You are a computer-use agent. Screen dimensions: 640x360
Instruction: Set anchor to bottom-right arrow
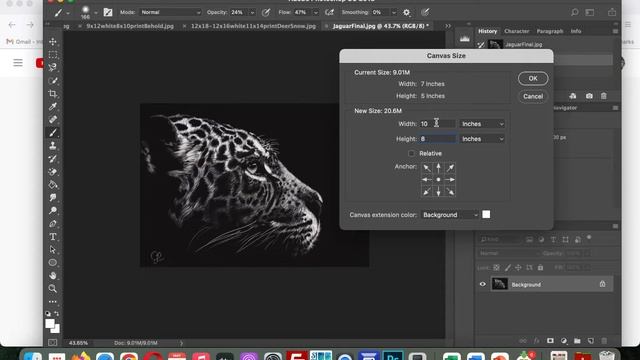pos(450,191)
